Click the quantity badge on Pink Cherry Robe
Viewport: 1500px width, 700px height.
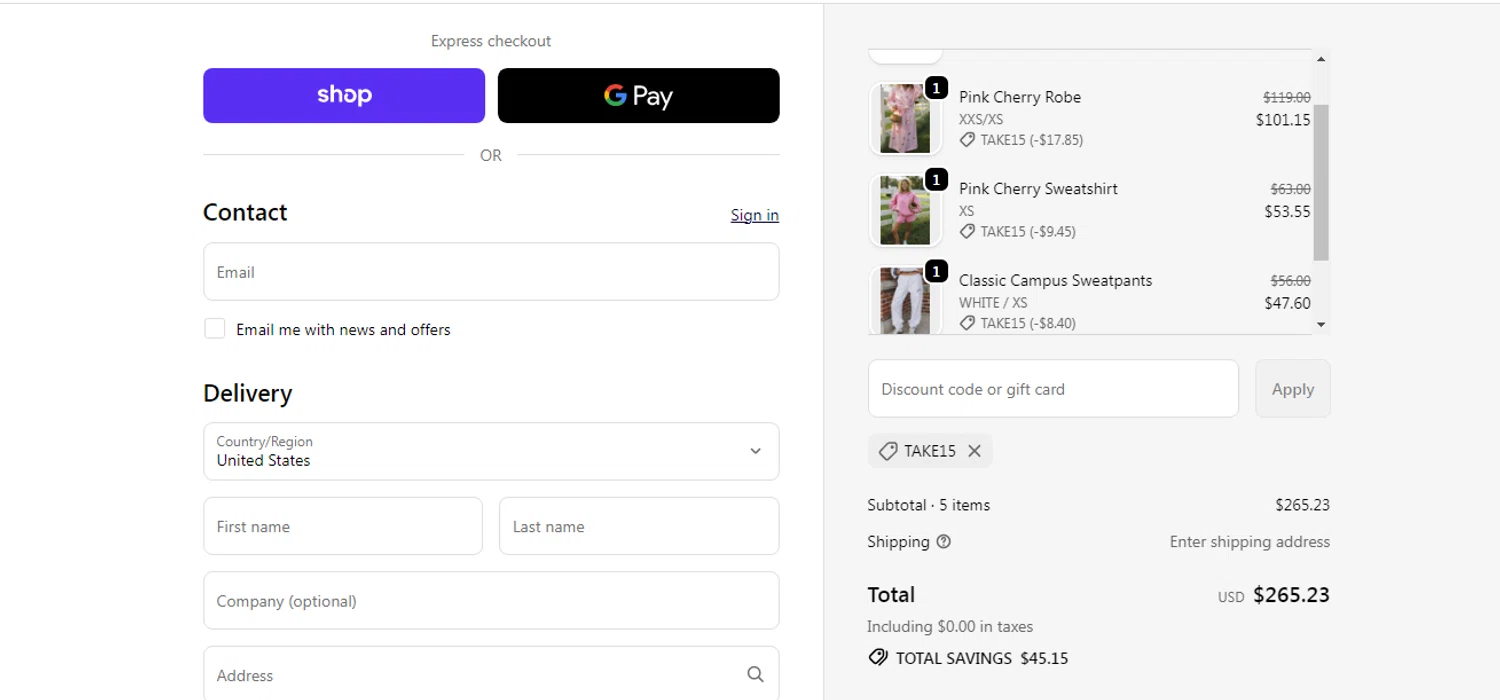point(936,89)
